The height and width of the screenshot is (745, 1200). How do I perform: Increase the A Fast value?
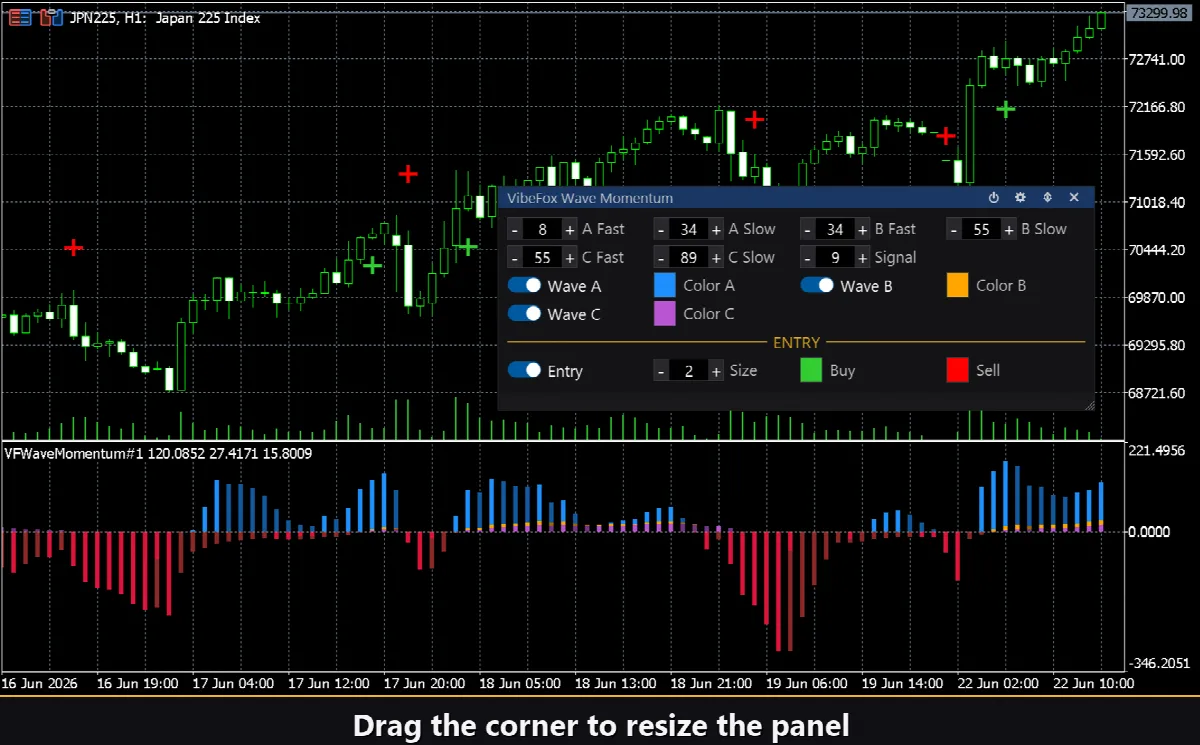pyautogui.click(x=570, y=230)
